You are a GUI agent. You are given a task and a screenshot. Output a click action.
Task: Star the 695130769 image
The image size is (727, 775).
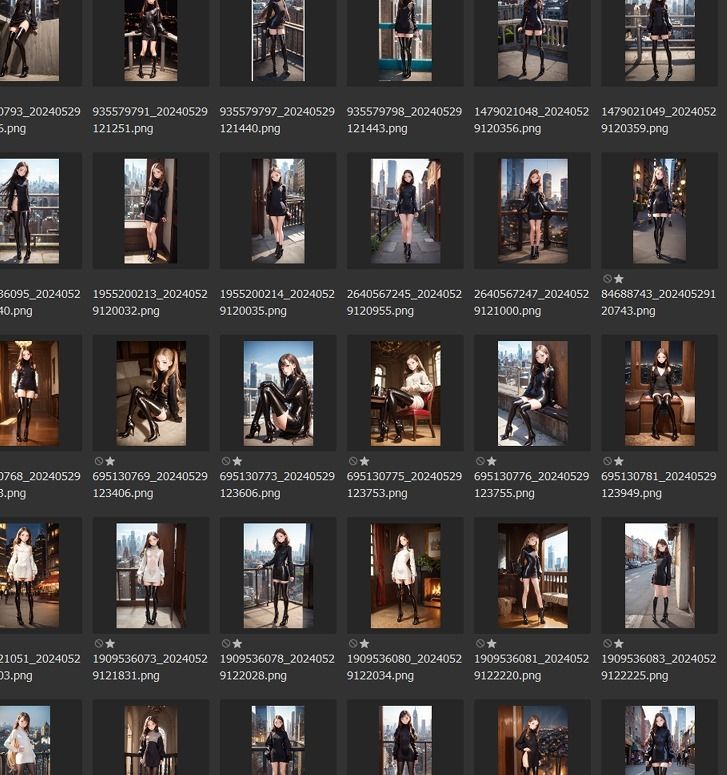click(110, 461)
